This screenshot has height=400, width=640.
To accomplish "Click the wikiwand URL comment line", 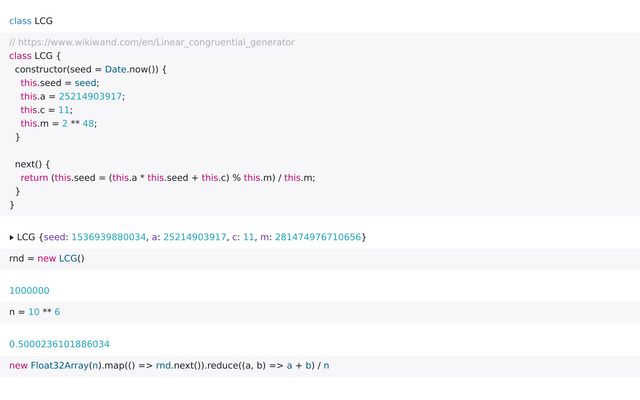I will (x=152, y=42).
